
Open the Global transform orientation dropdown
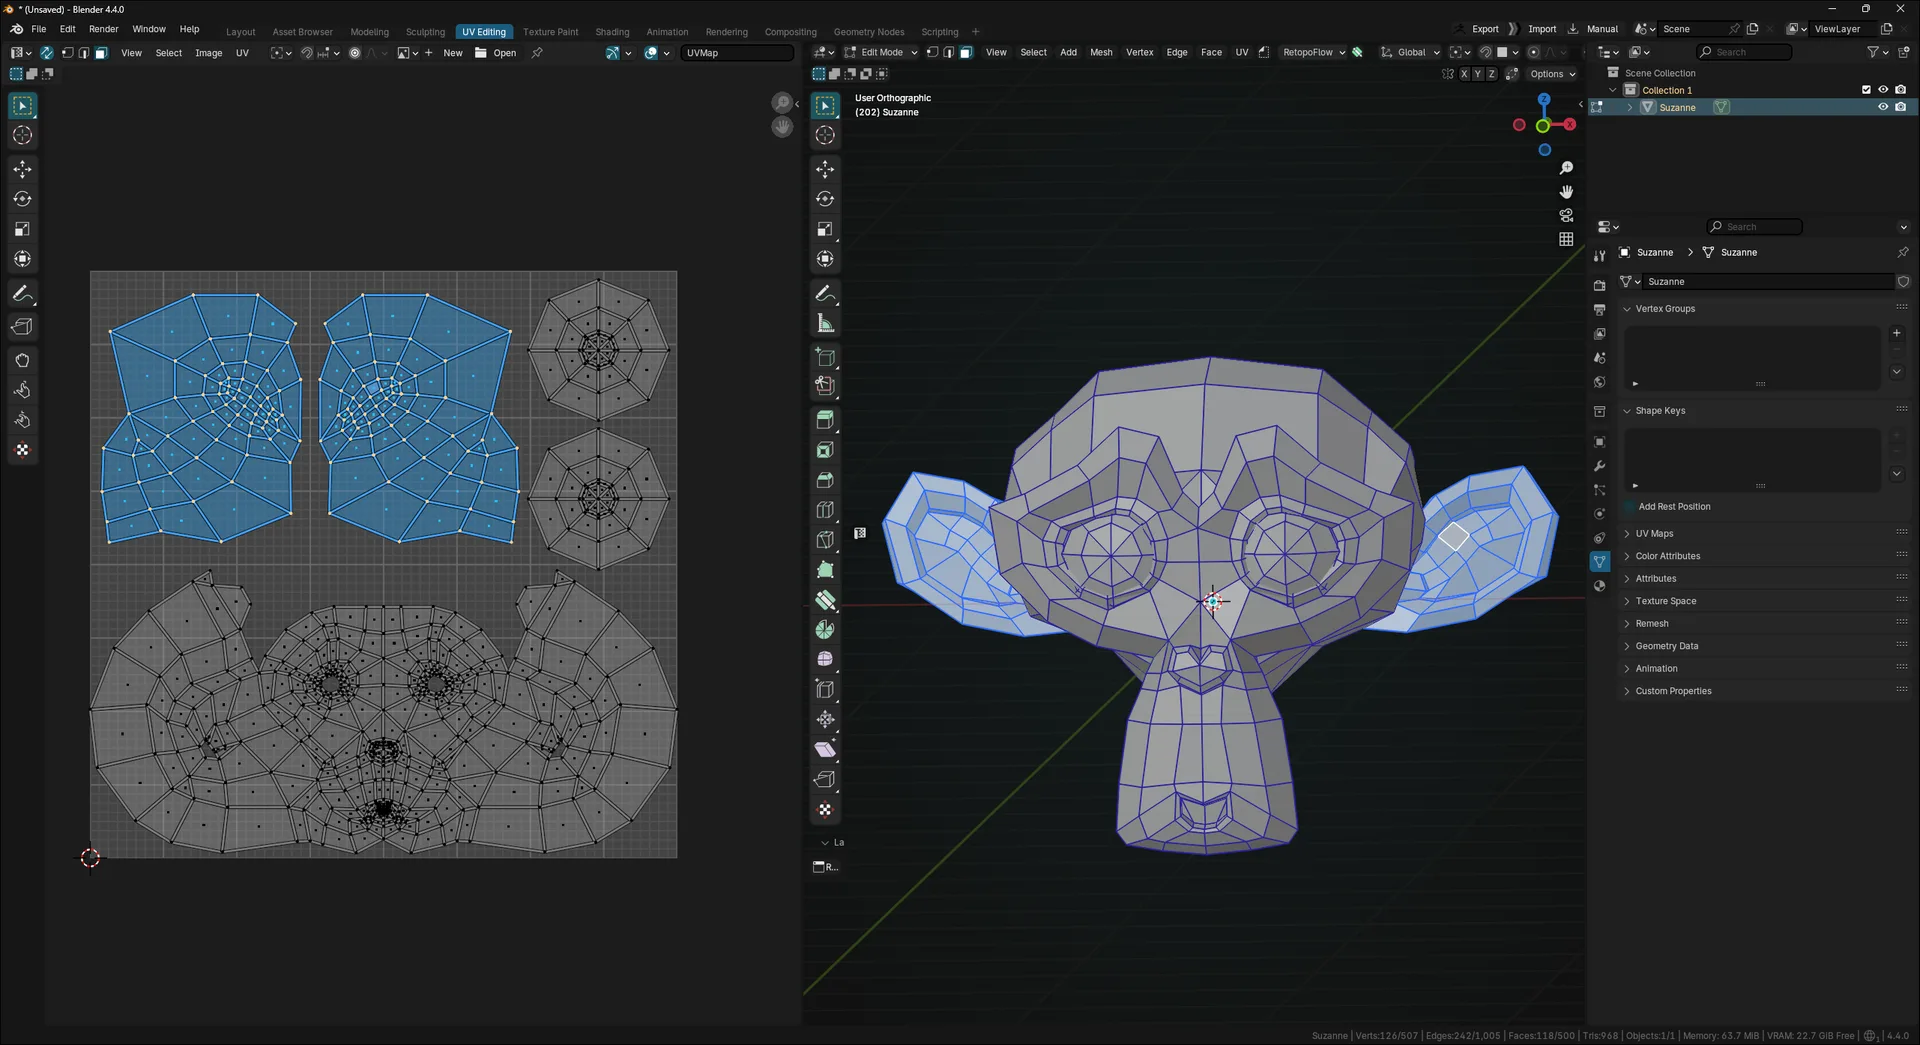1410,53
